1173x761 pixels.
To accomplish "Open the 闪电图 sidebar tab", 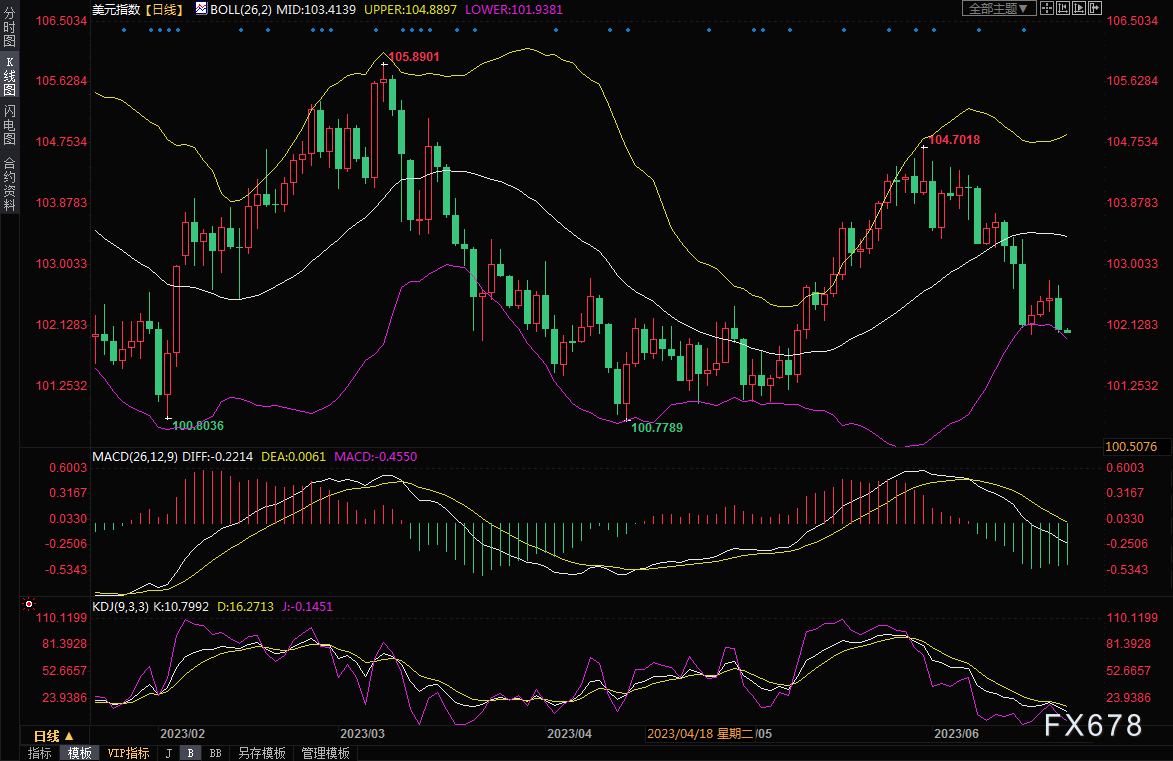I will click(9, 125).
